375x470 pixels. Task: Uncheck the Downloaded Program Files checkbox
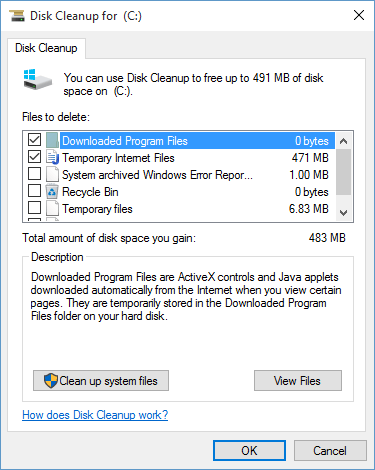coord(35,140)
